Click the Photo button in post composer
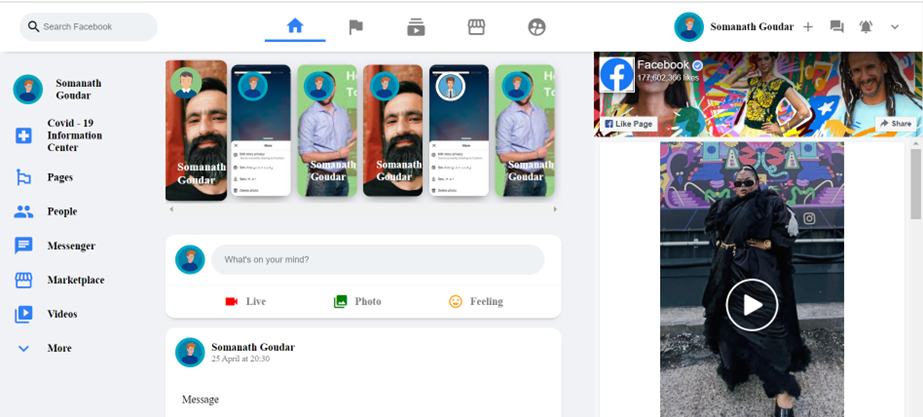The width and height of the screenshot is (923, 417). coord(357,301)
